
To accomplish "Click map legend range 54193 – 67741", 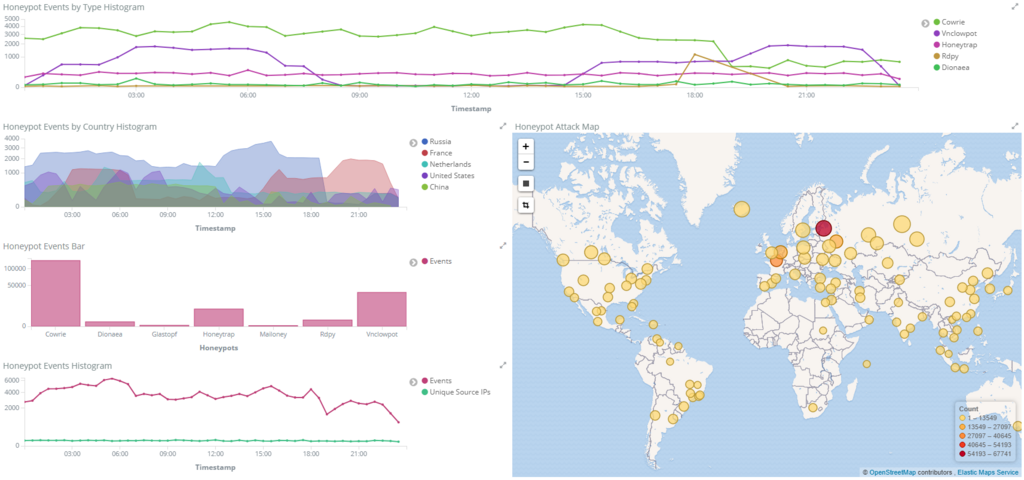I will [x=985, y=455].
